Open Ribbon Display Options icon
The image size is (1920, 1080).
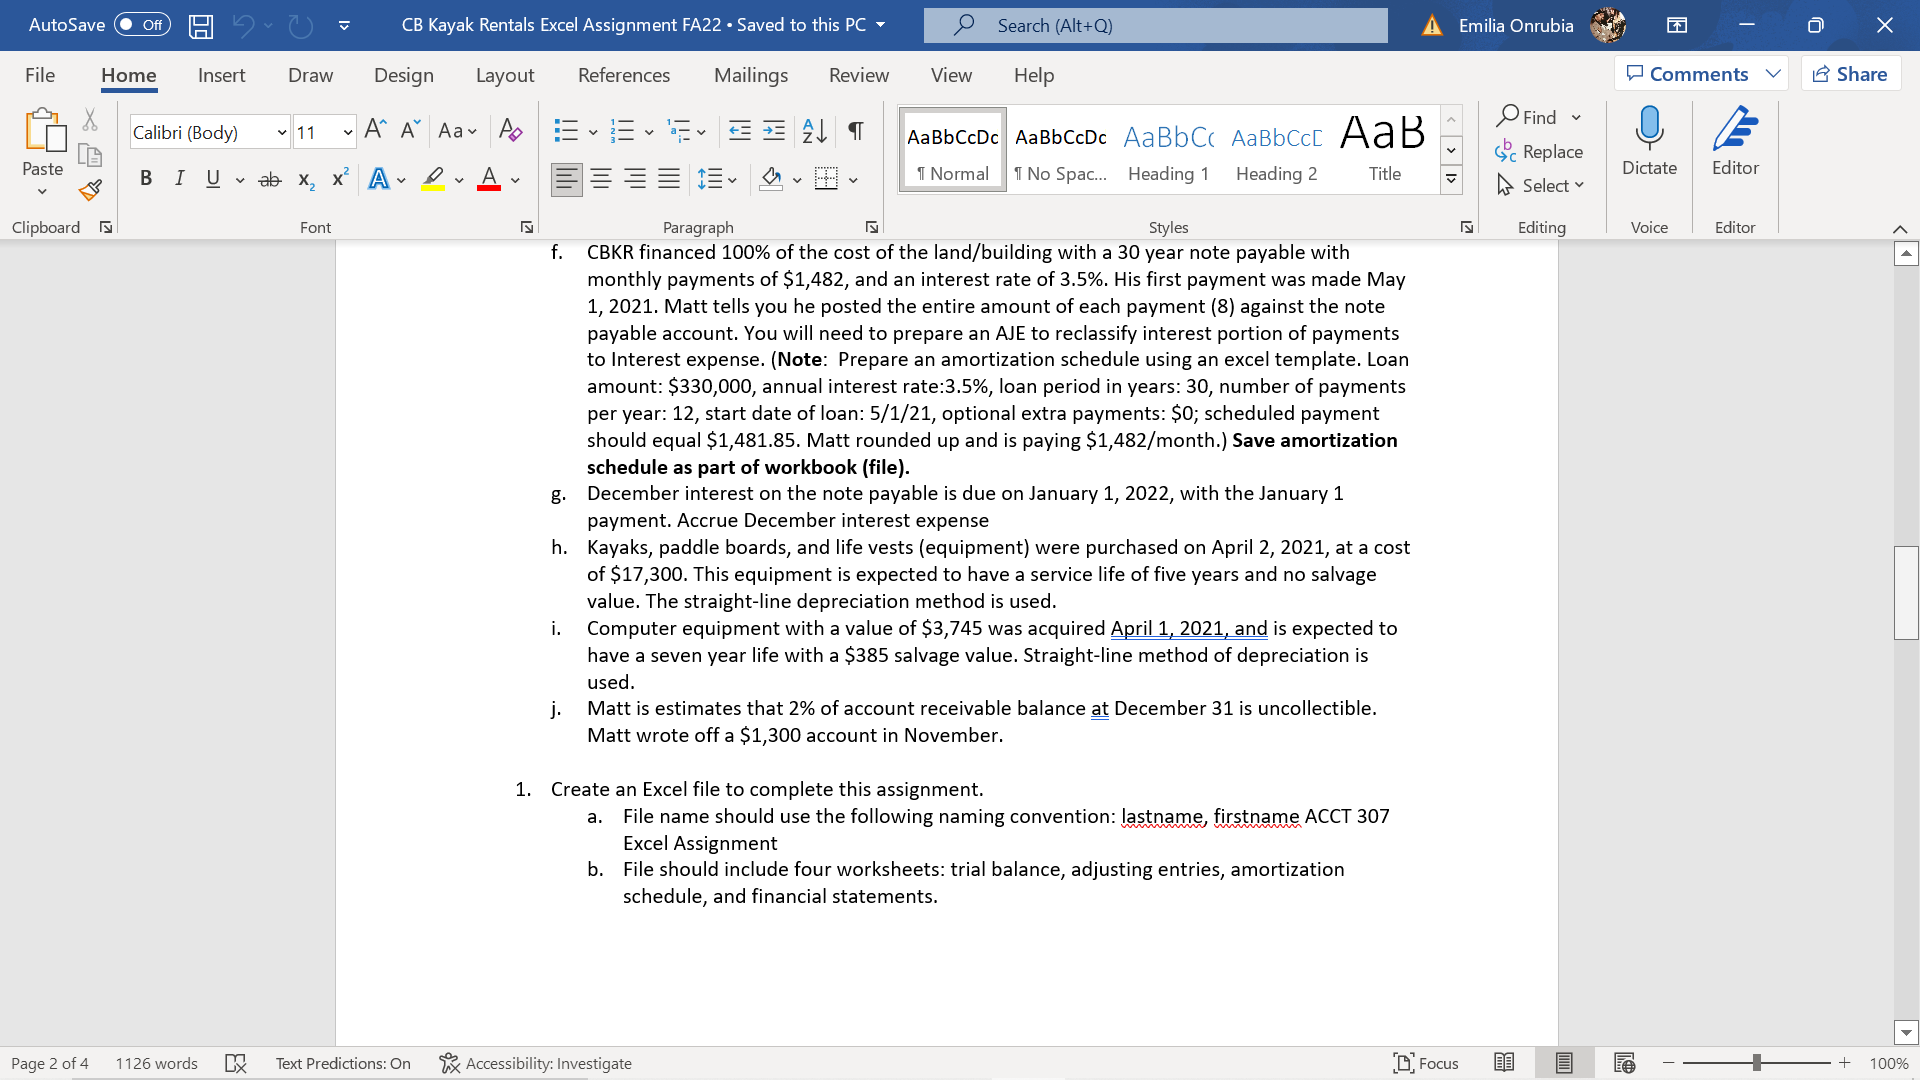point(1677,25)
